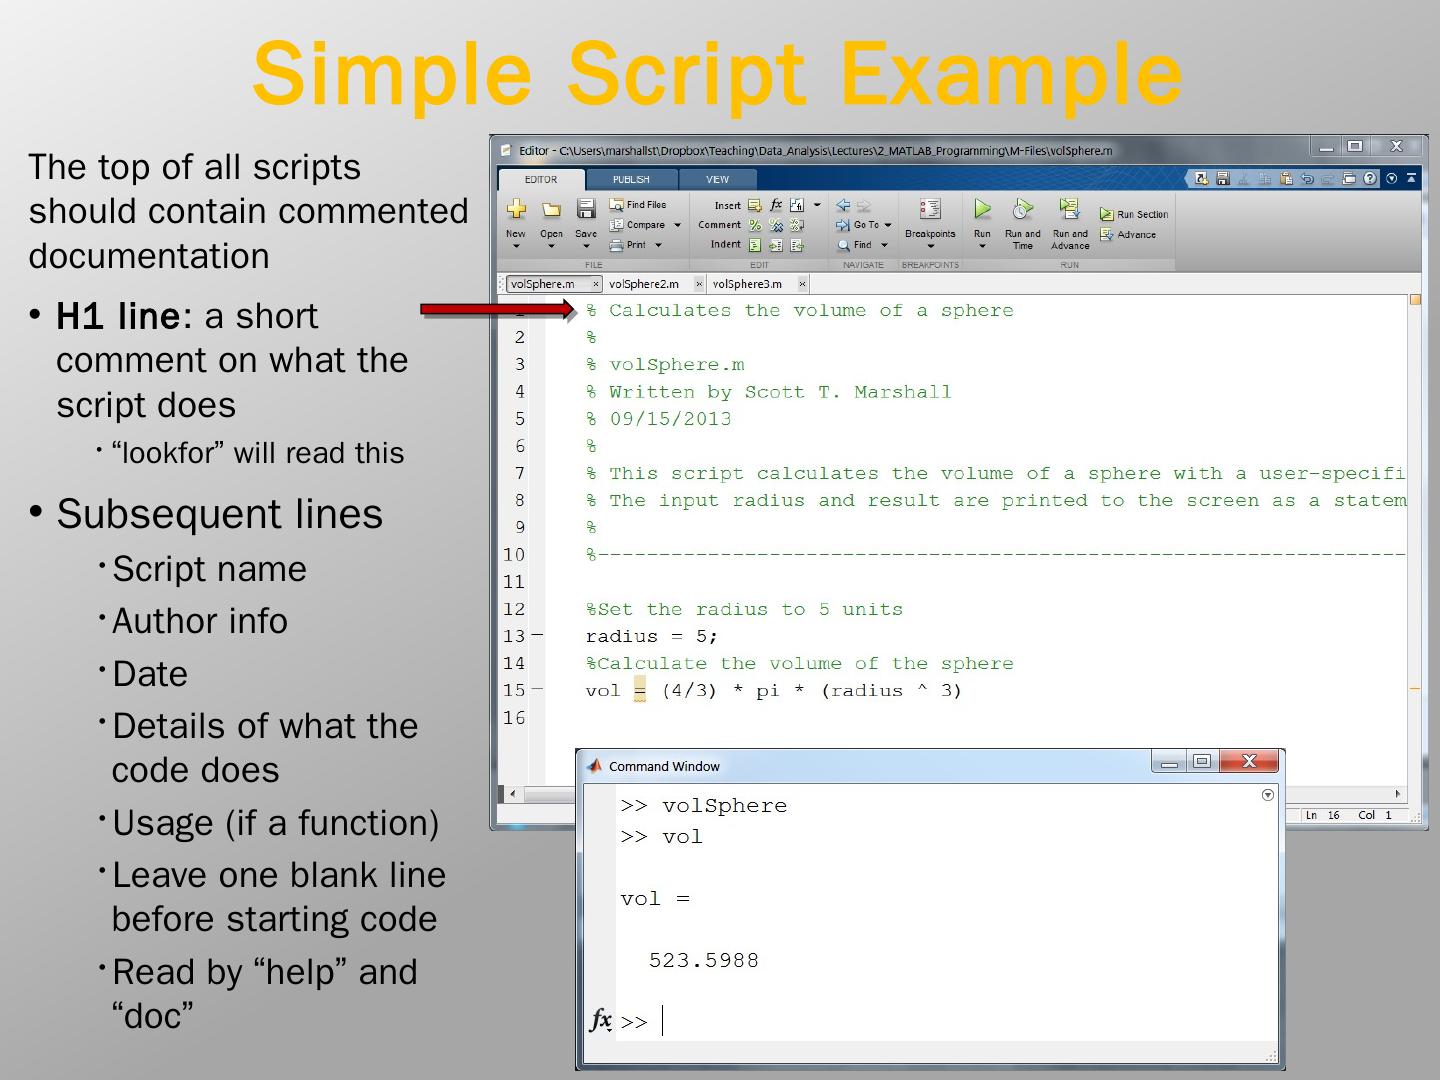Click the Open folder icon
Screen dimensions: 1440x1080
[551, 210]
